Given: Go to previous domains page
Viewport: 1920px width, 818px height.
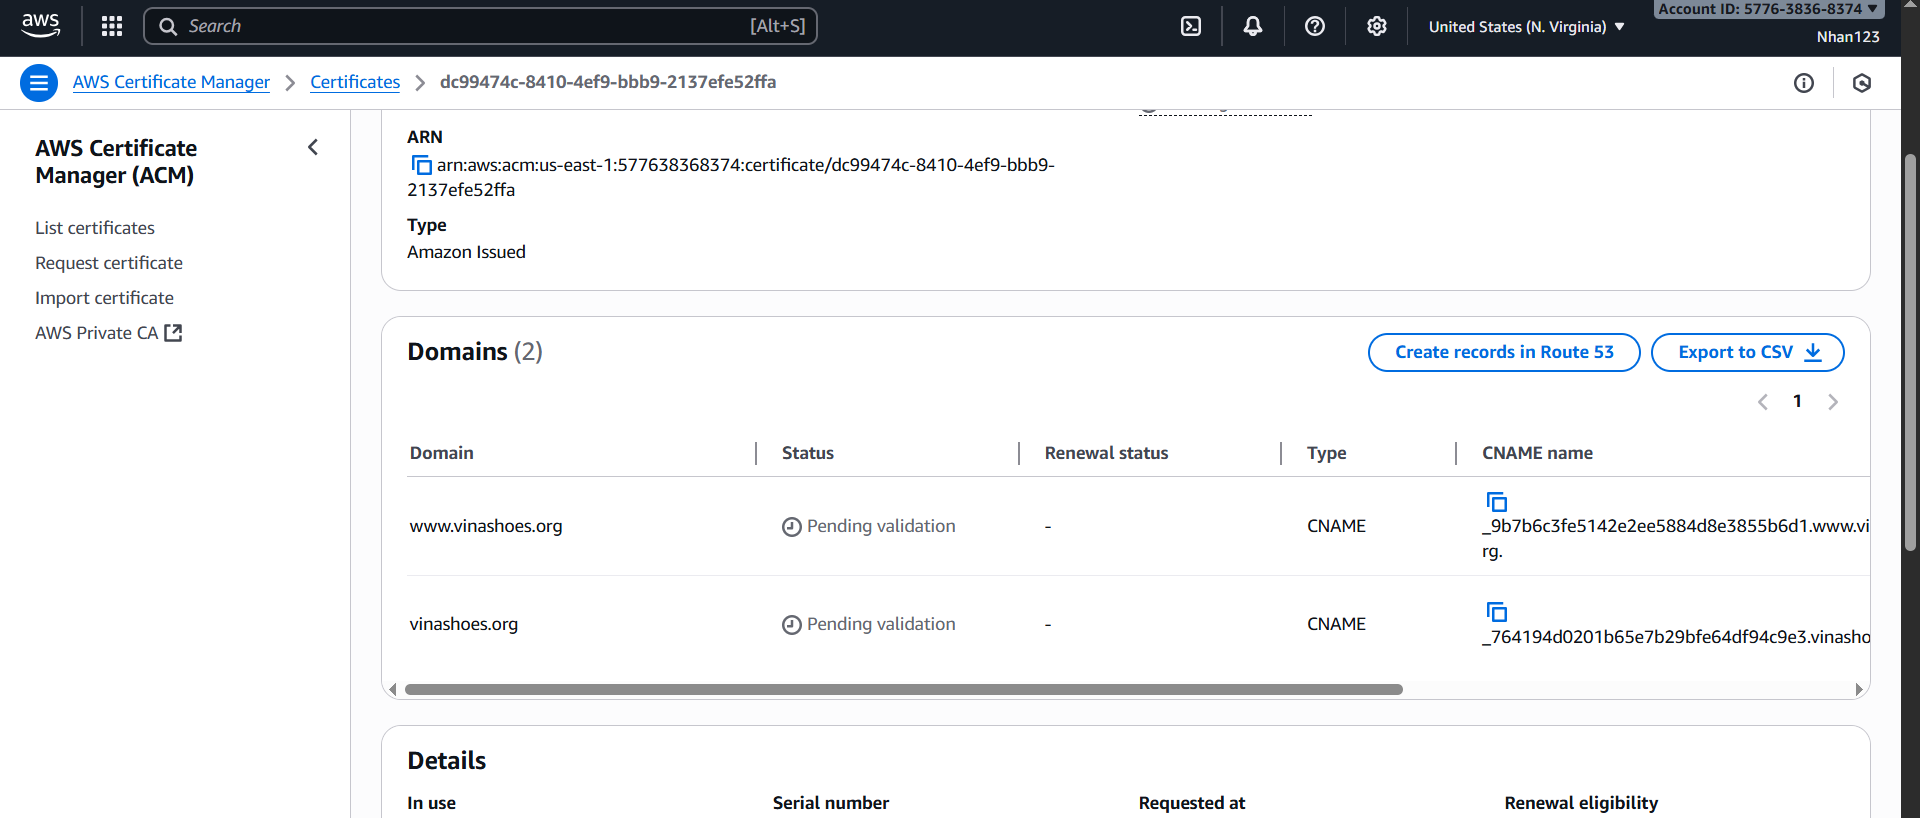Looking at the screenshot, I should pyautogui.click(x=1763, y=402).
